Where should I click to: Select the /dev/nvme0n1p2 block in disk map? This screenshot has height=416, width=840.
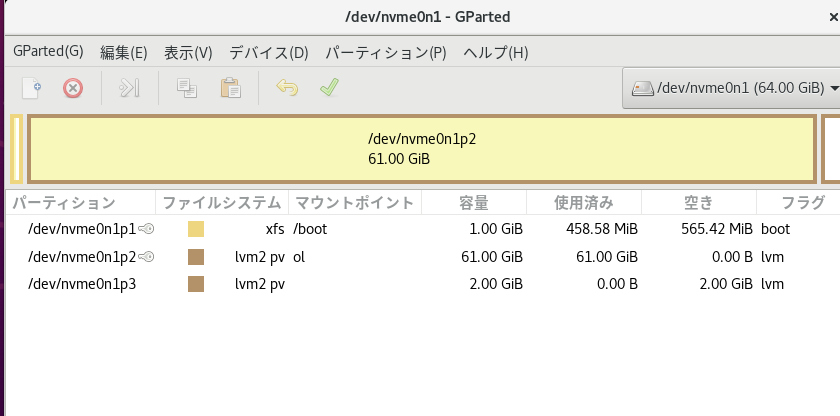pyautogui.click(x=421, y=149)
